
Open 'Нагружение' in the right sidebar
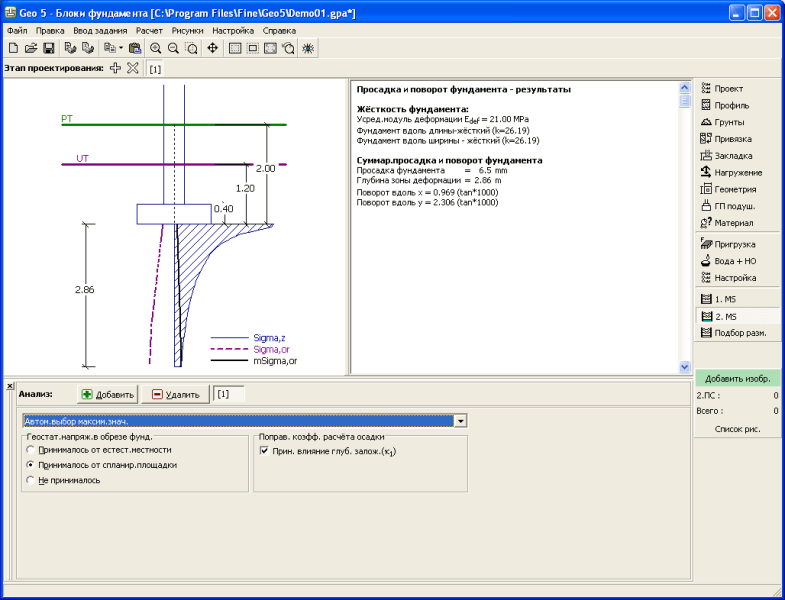pos(734,172)
